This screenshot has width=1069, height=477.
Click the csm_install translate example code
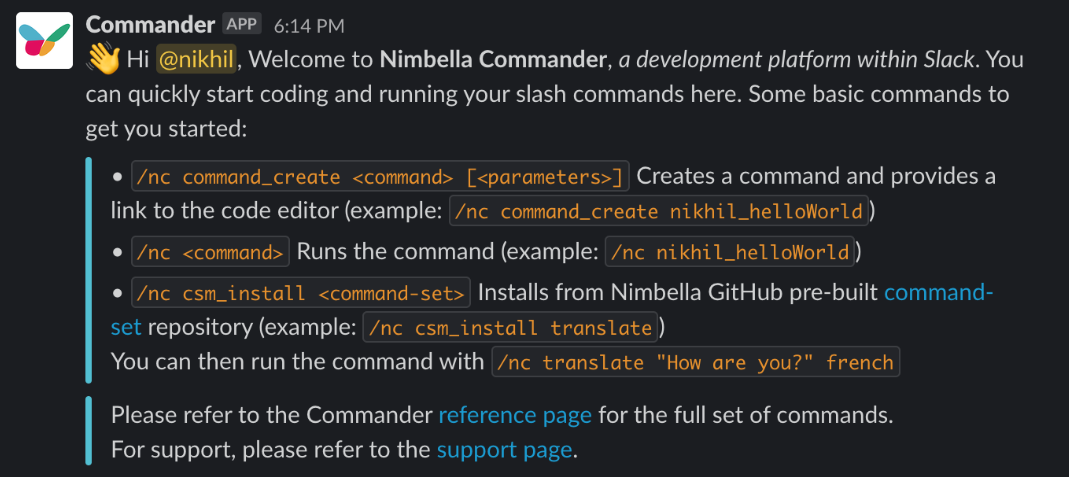511,328
